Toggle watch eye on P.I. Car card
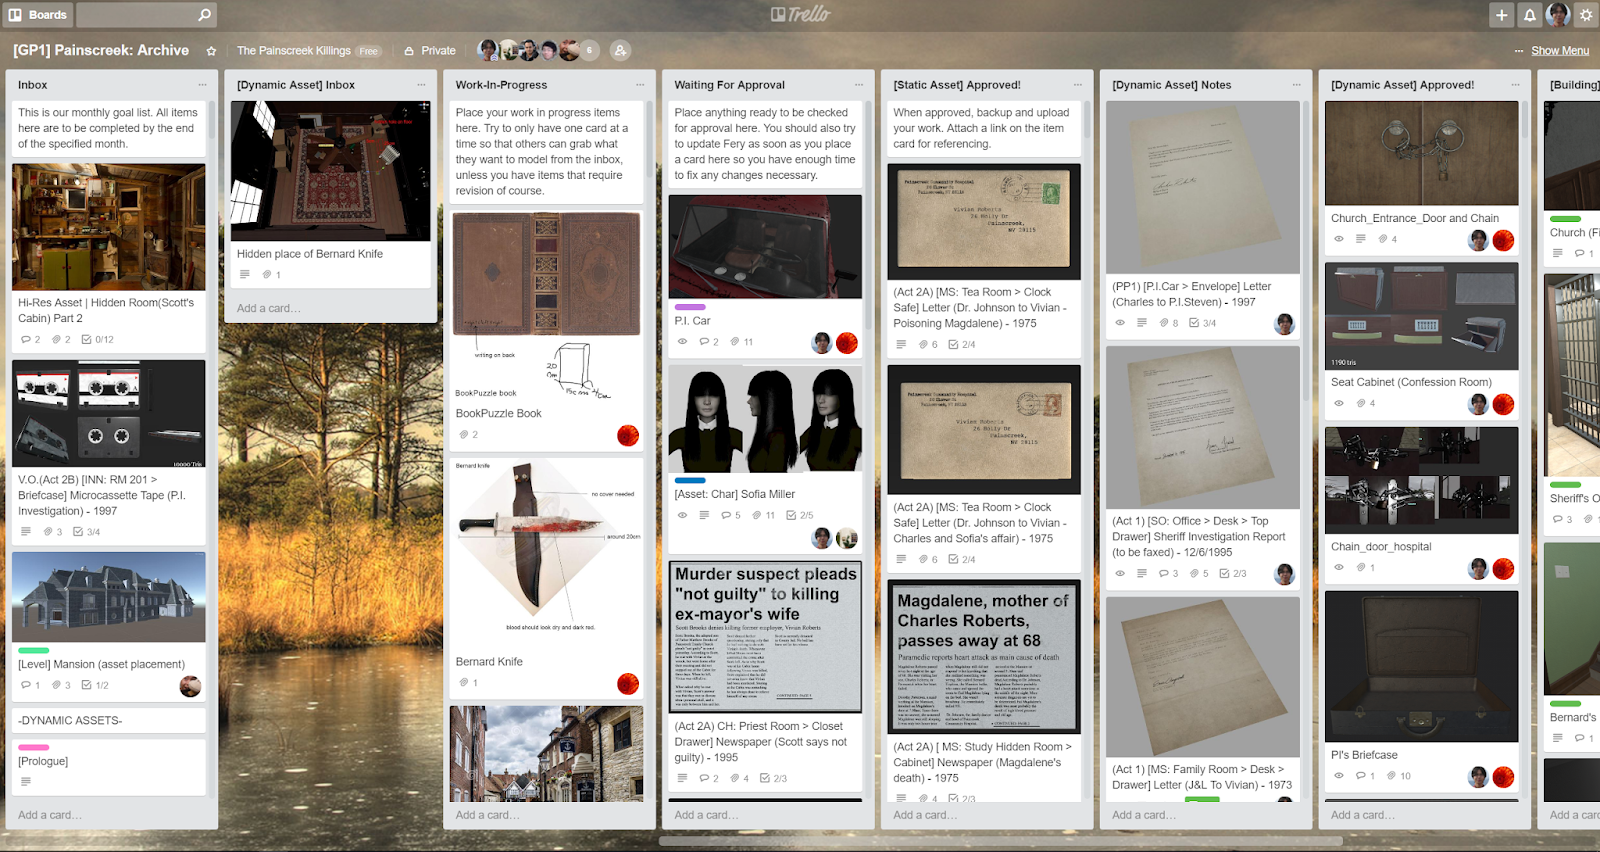The height and width of the screenshot is (852, 1600). 682,342
